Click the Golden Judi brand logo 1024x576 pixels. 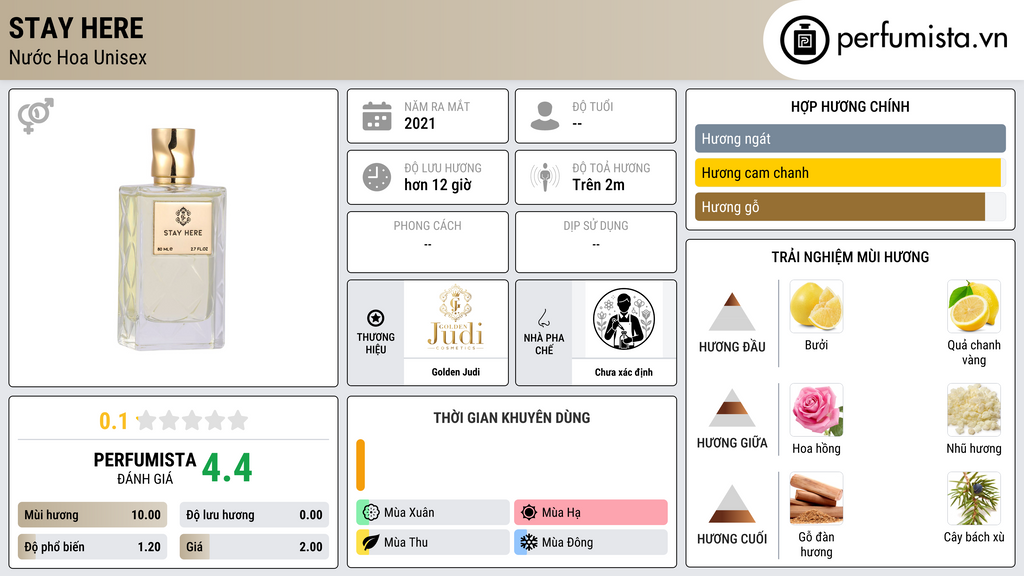pos(456,319)
